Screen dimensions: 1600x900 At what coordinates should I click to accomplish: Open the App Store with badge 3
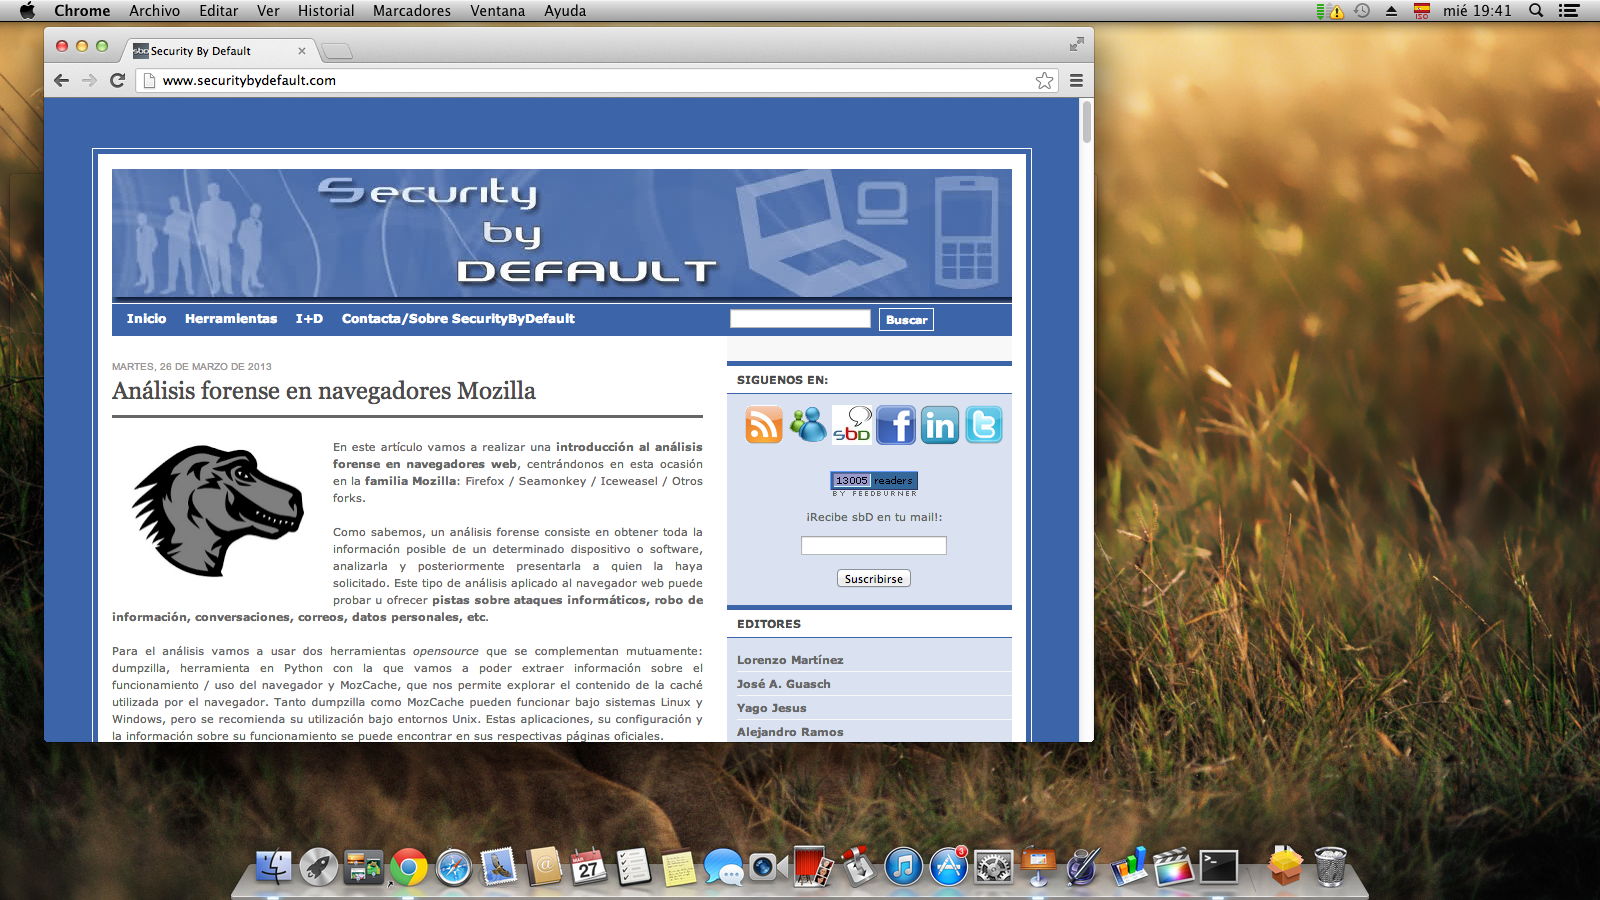coord(948,867)
